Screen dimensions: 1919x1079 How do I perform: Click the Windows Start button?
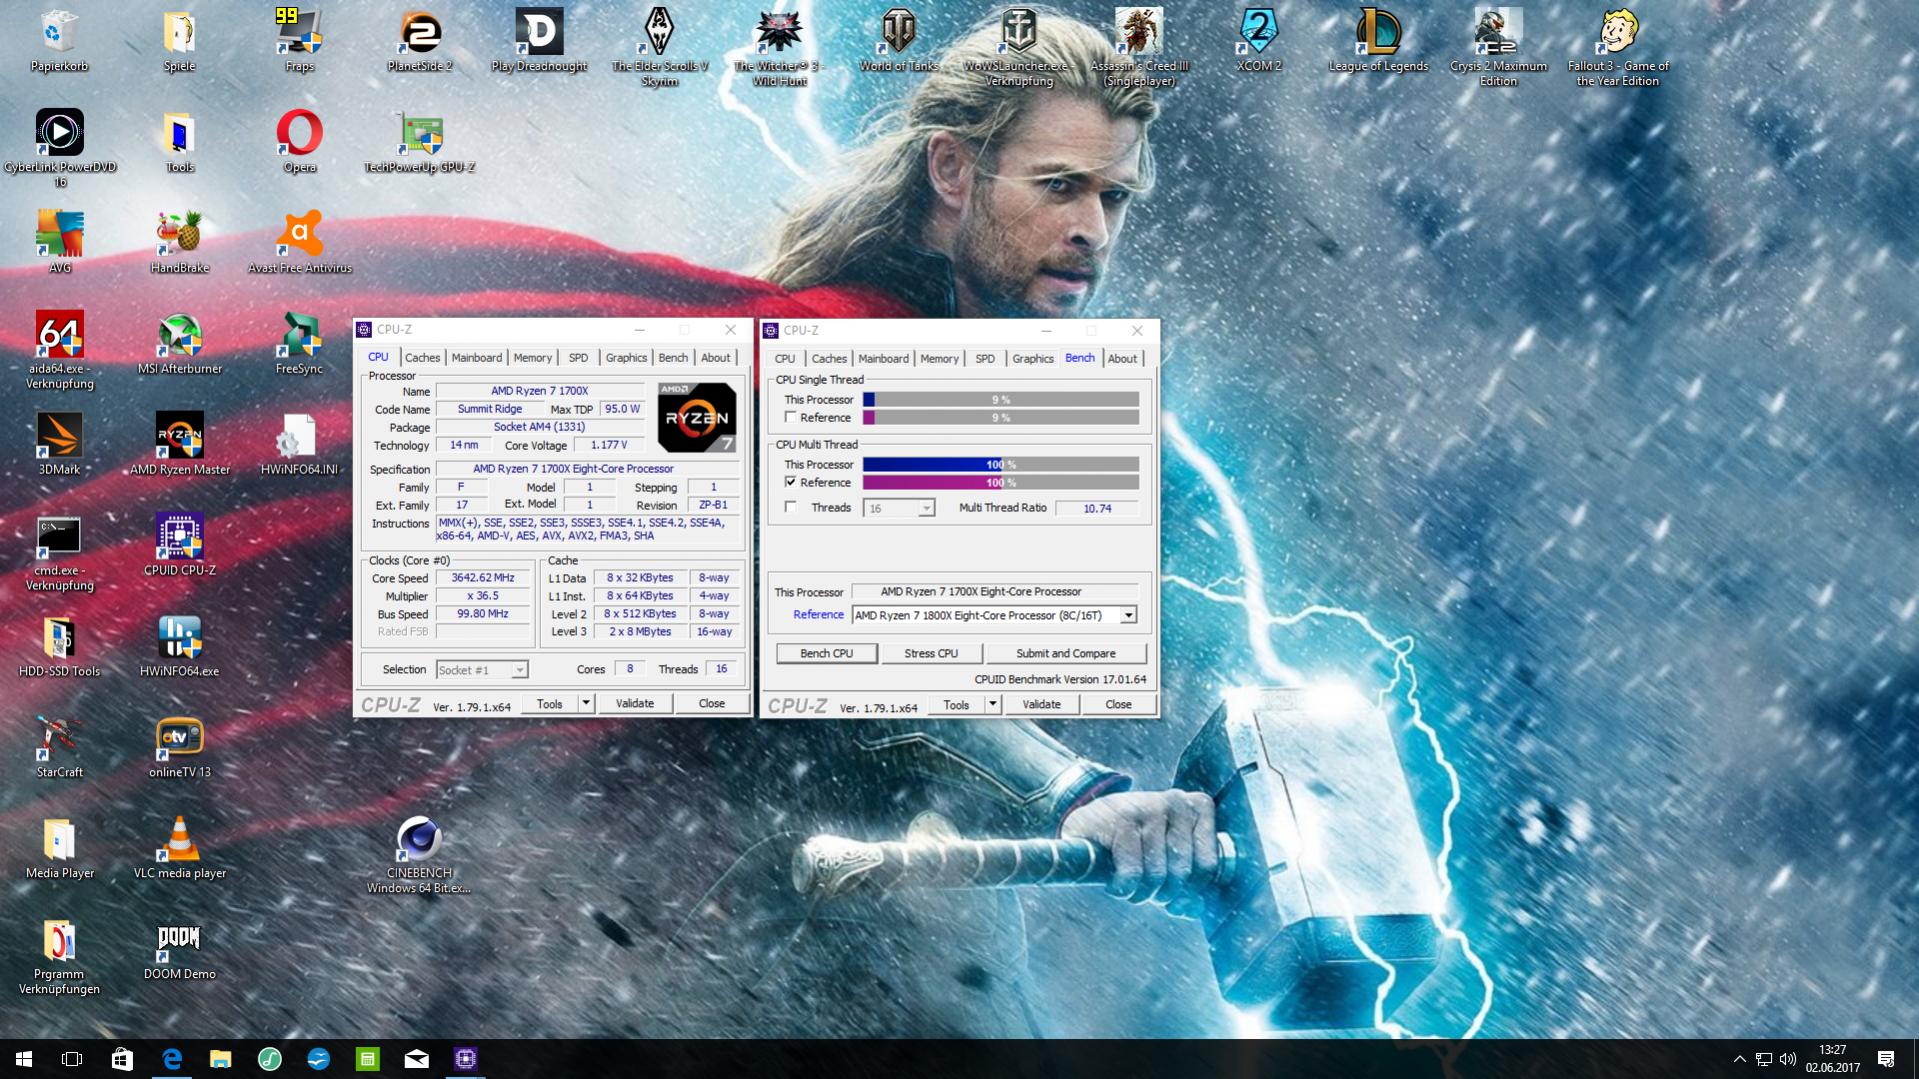click(x=24, y=1059)
